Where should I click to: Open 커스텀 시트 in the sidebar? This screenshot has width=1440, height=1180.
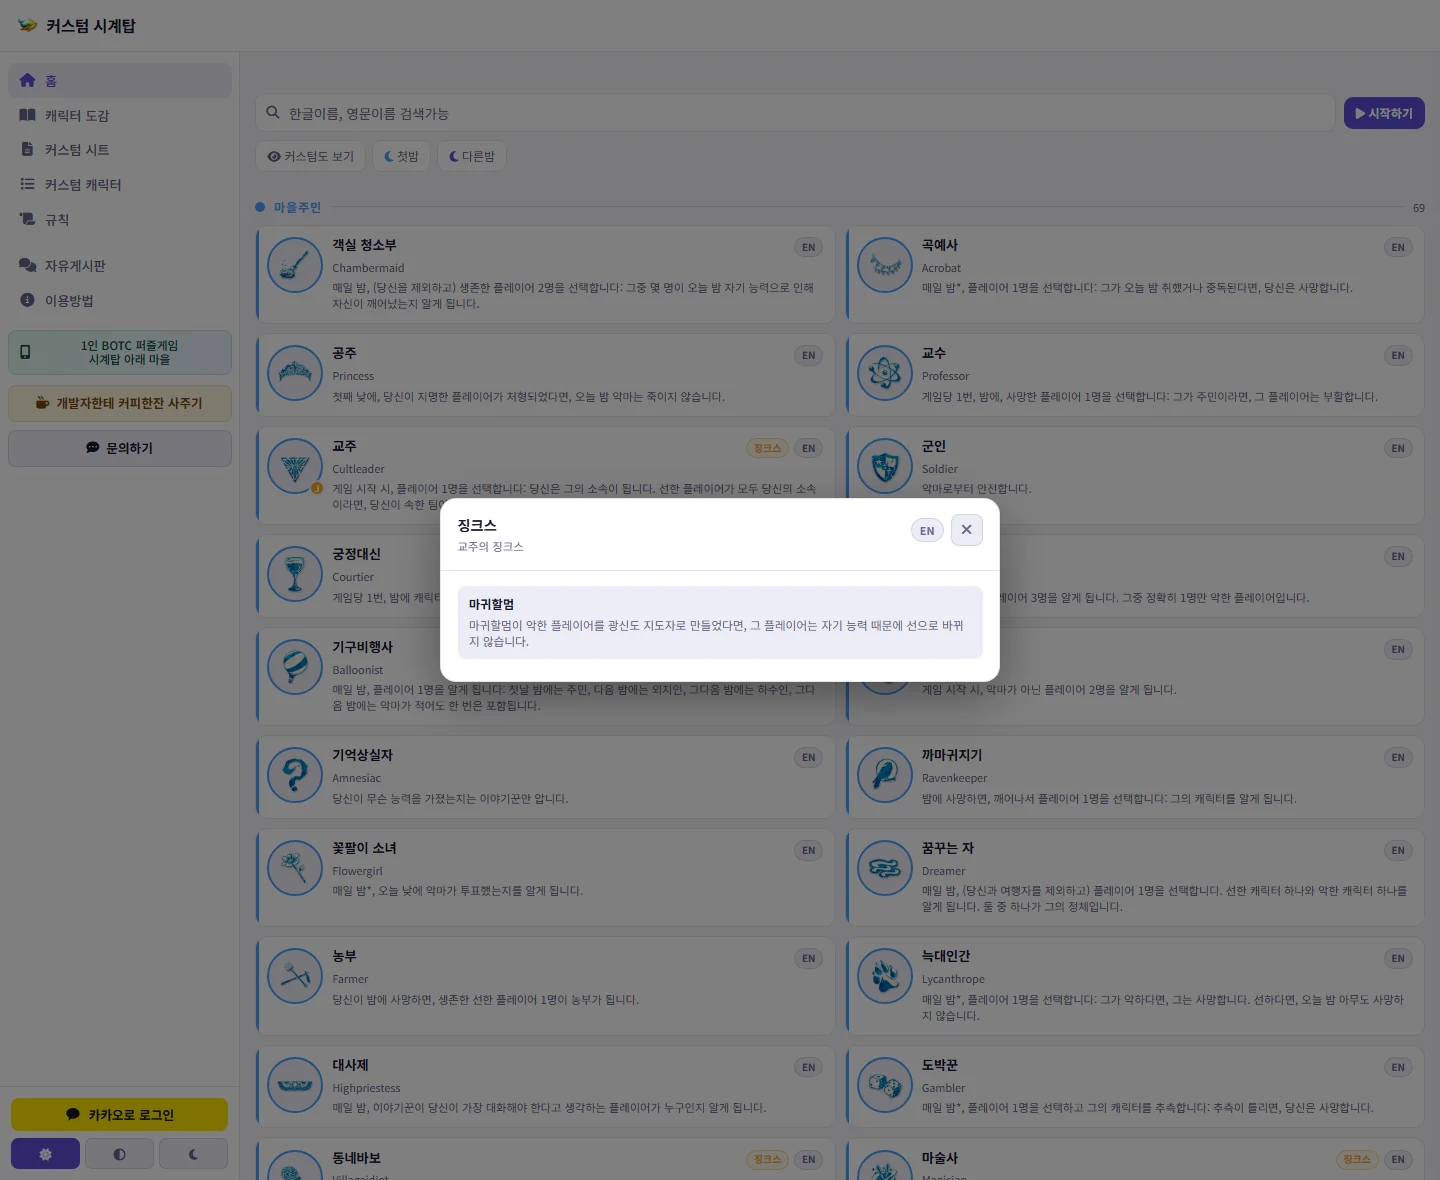(120, 150)
